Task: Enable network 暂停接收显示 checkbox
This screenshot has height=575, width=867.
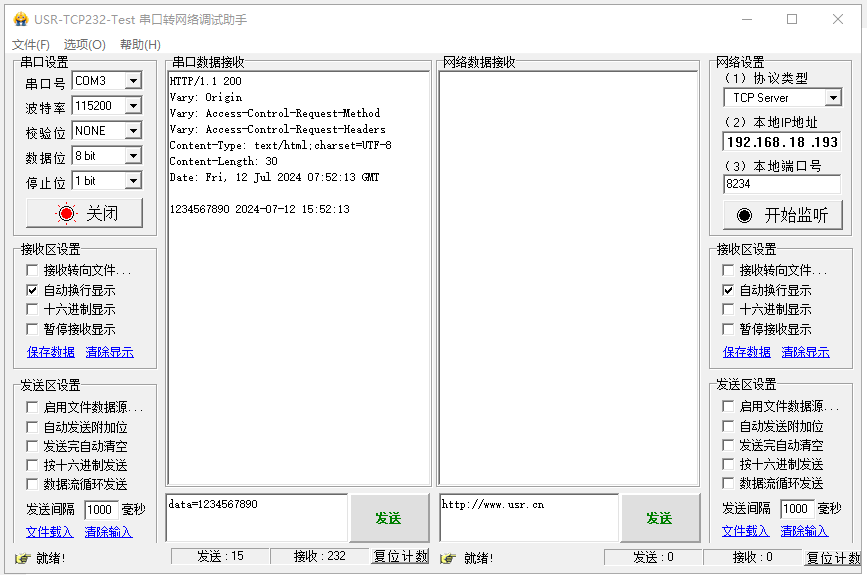Action: tap(728, 329)
